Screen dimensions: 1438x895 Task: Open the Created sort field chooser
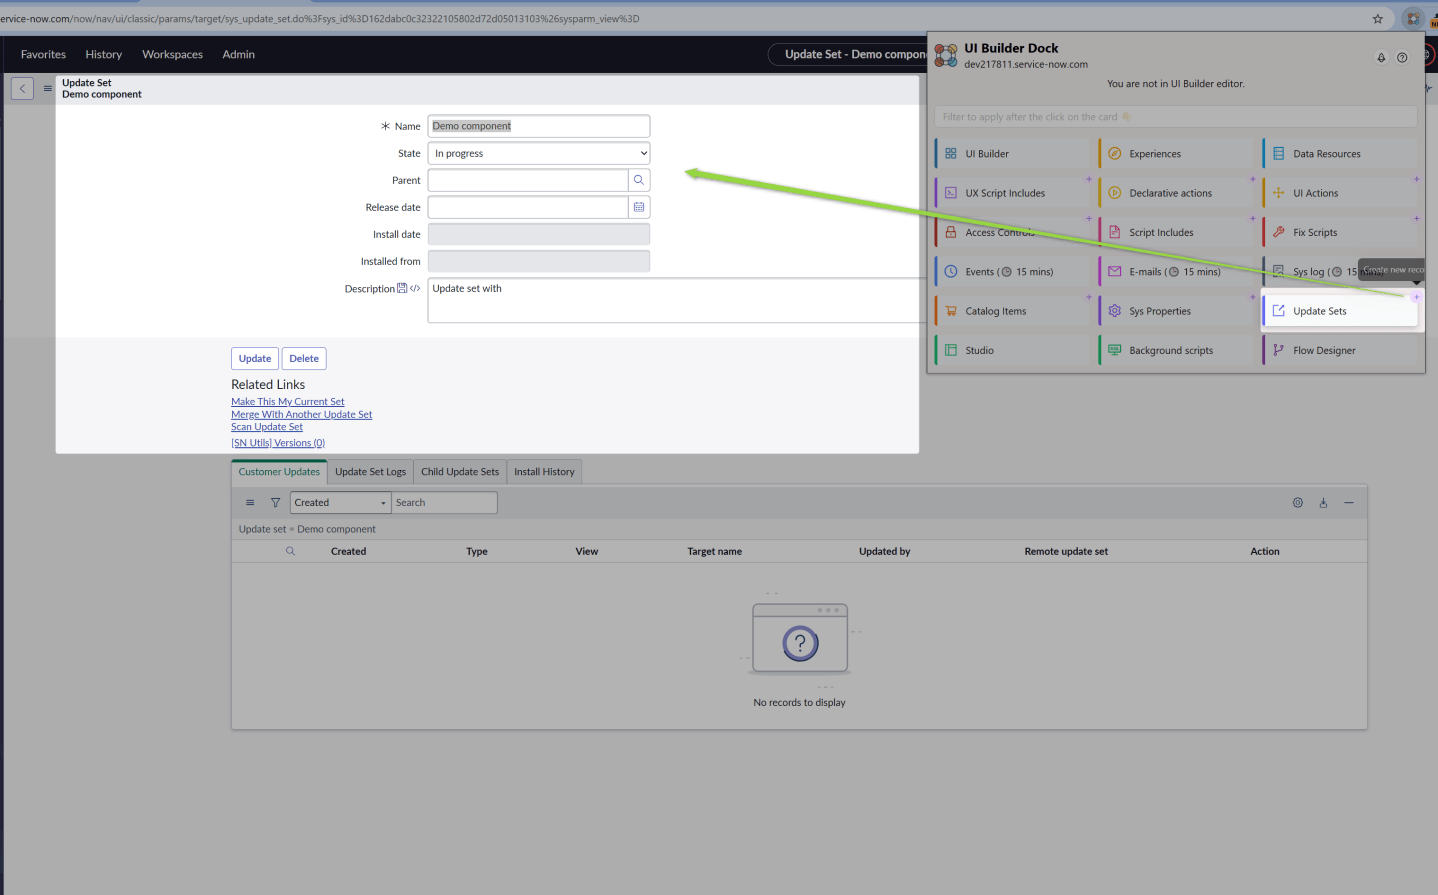340,502
